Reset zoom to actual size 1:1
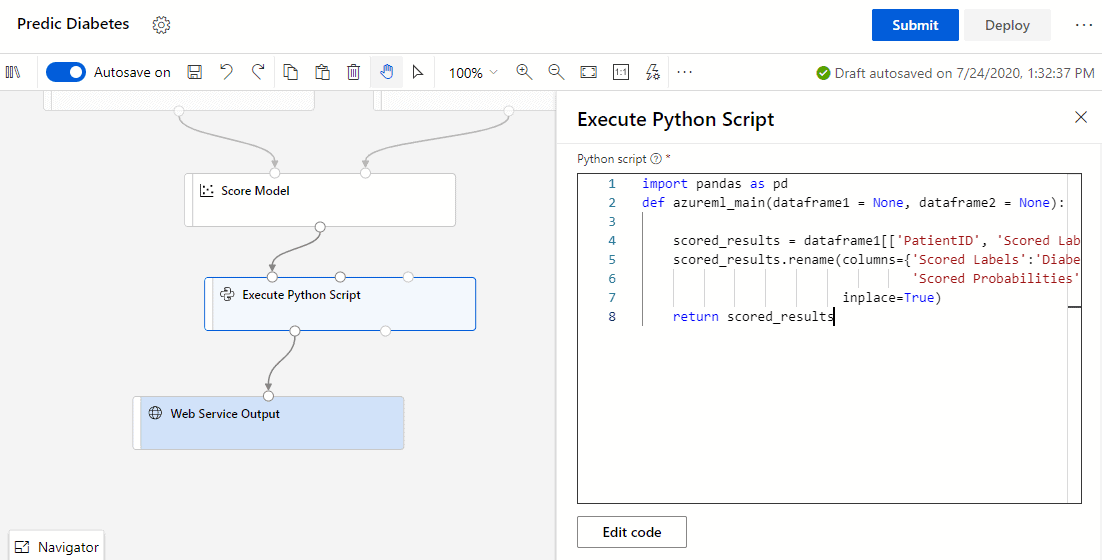Image resolution: width=1102 pixels, height=560 pixels. click(x=621, y=72)
